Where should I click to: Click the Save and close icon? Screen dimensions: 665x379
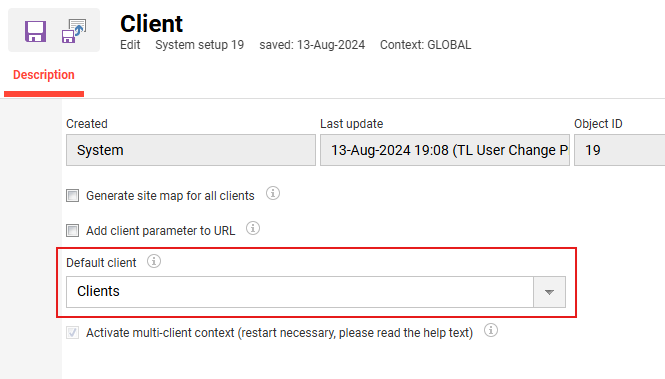coord(74,31)
